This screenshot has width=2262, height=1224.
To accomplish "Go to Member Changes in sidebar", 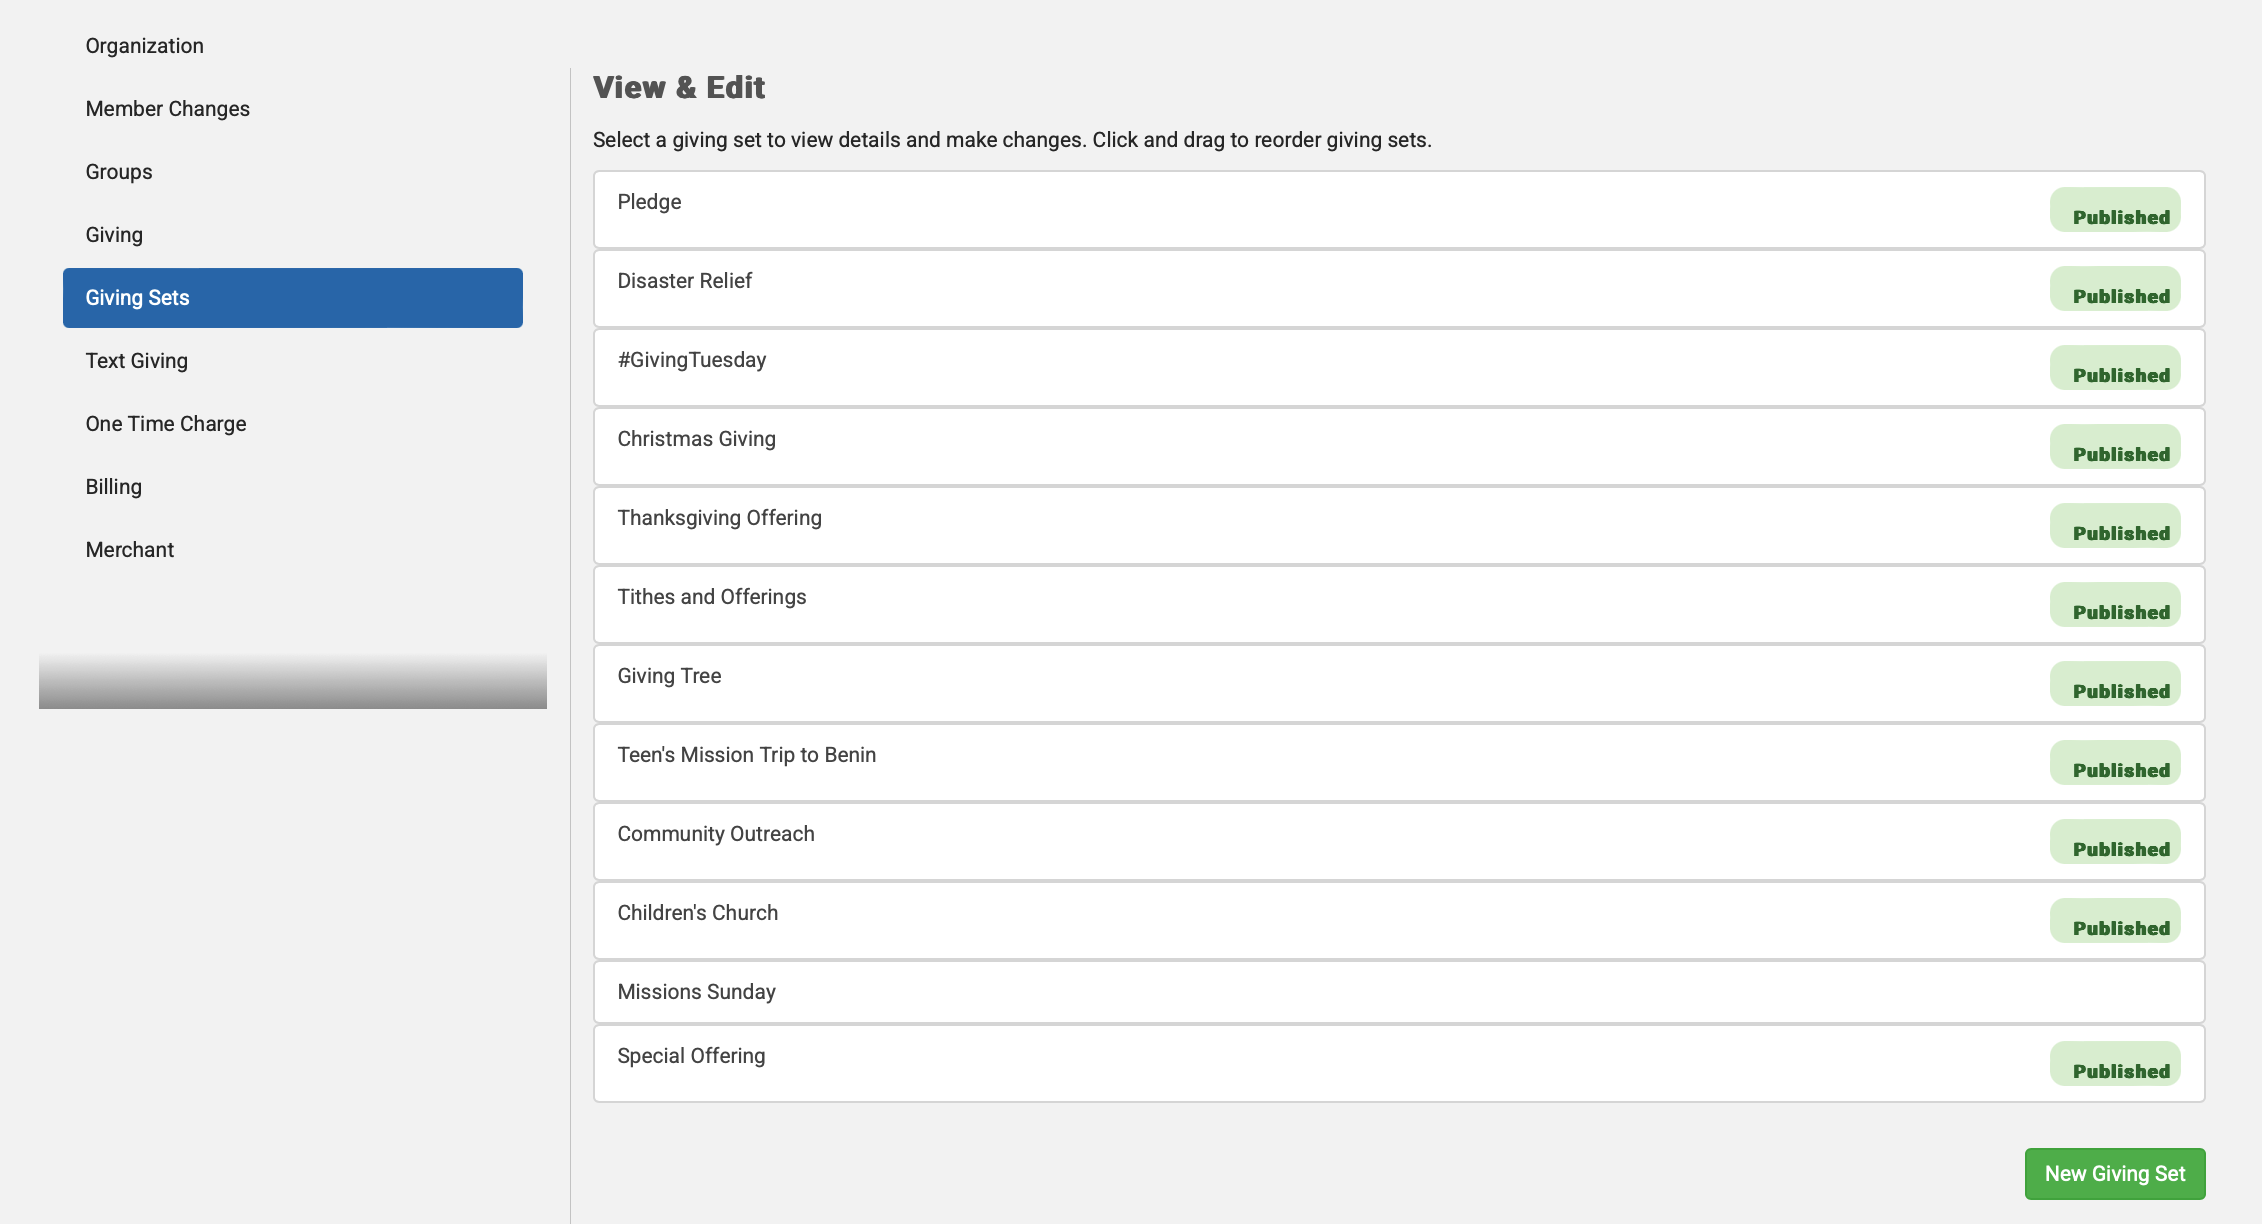I will pos(167,109).
